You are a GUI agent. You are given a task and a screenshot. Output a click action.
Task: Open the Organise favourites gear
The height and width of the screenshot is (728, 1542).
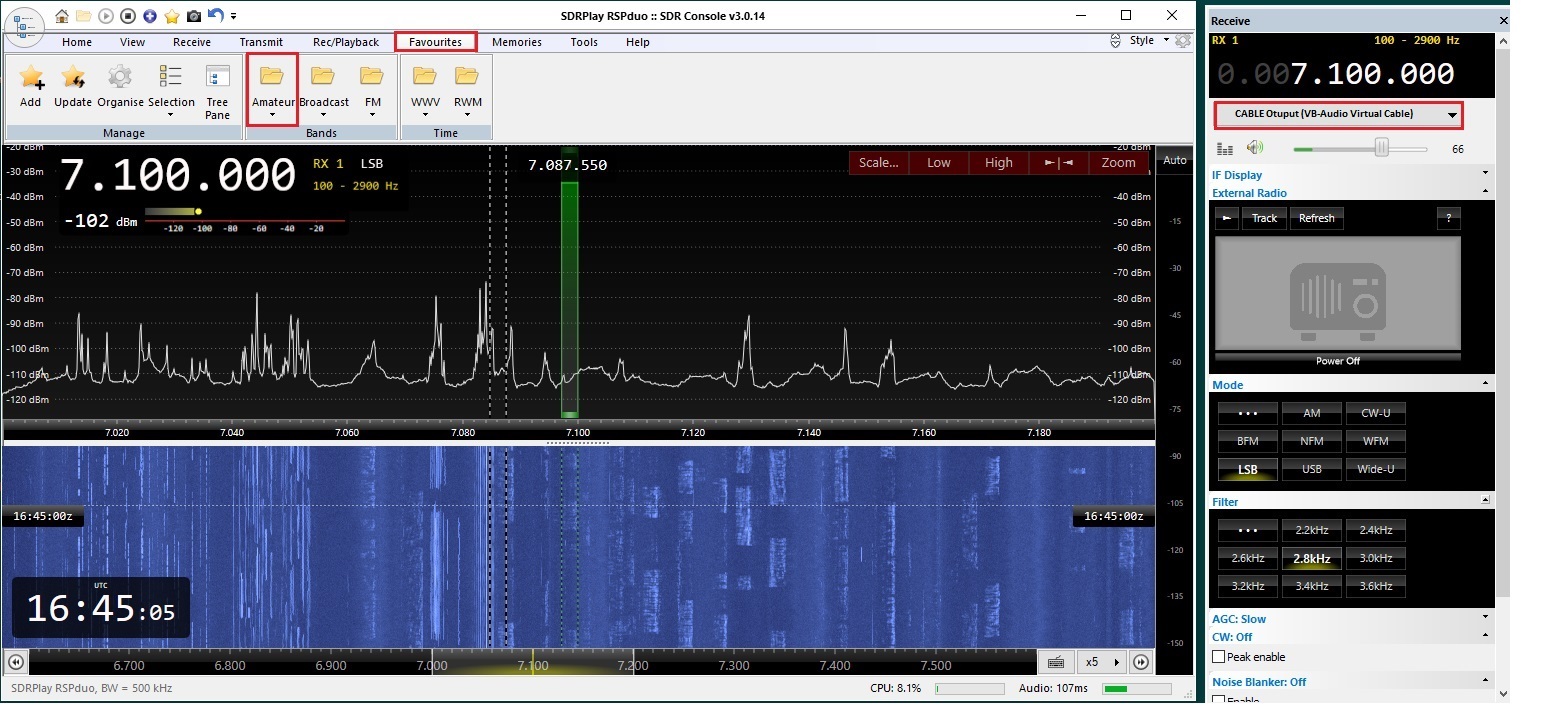[x=120, y=87]
